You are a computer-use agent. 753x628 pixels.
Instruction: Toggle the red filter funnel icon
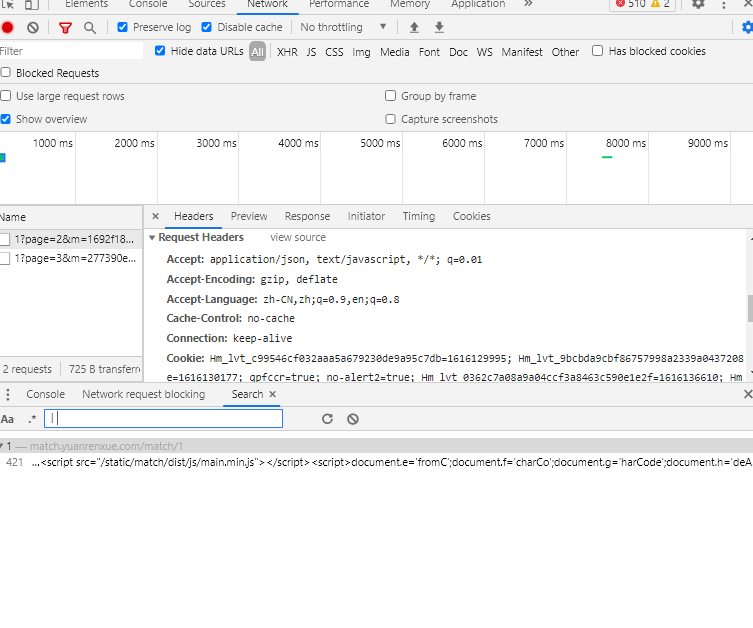(x=65, y=27)
